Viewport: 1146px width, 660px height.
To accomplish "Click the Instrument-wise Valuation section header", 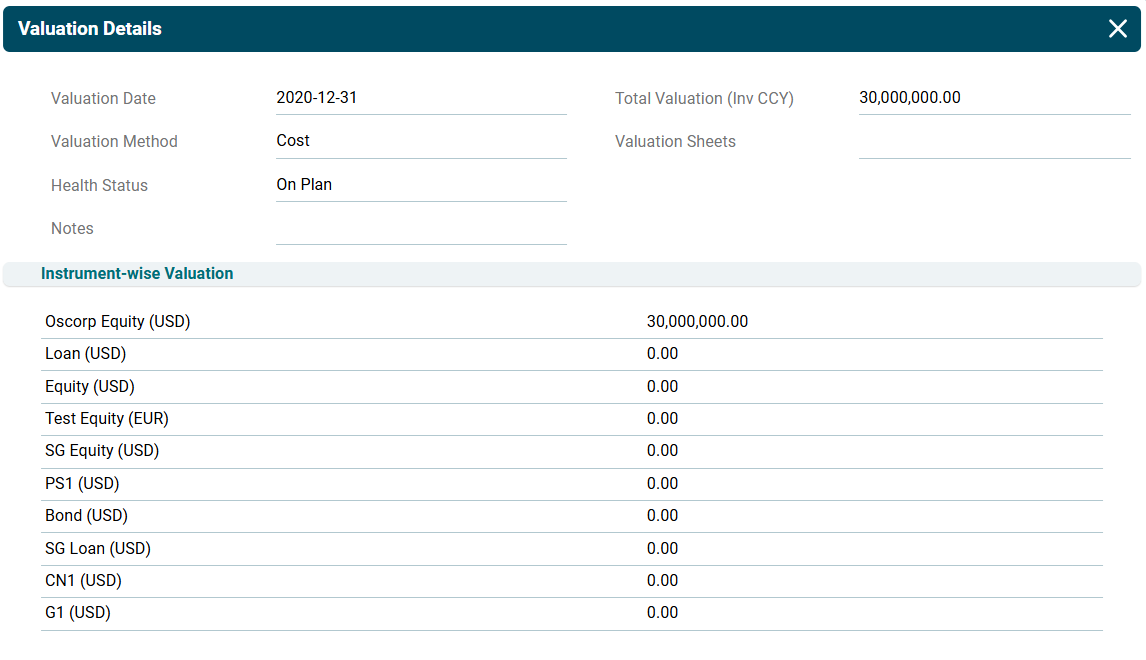I will point(137,274).
